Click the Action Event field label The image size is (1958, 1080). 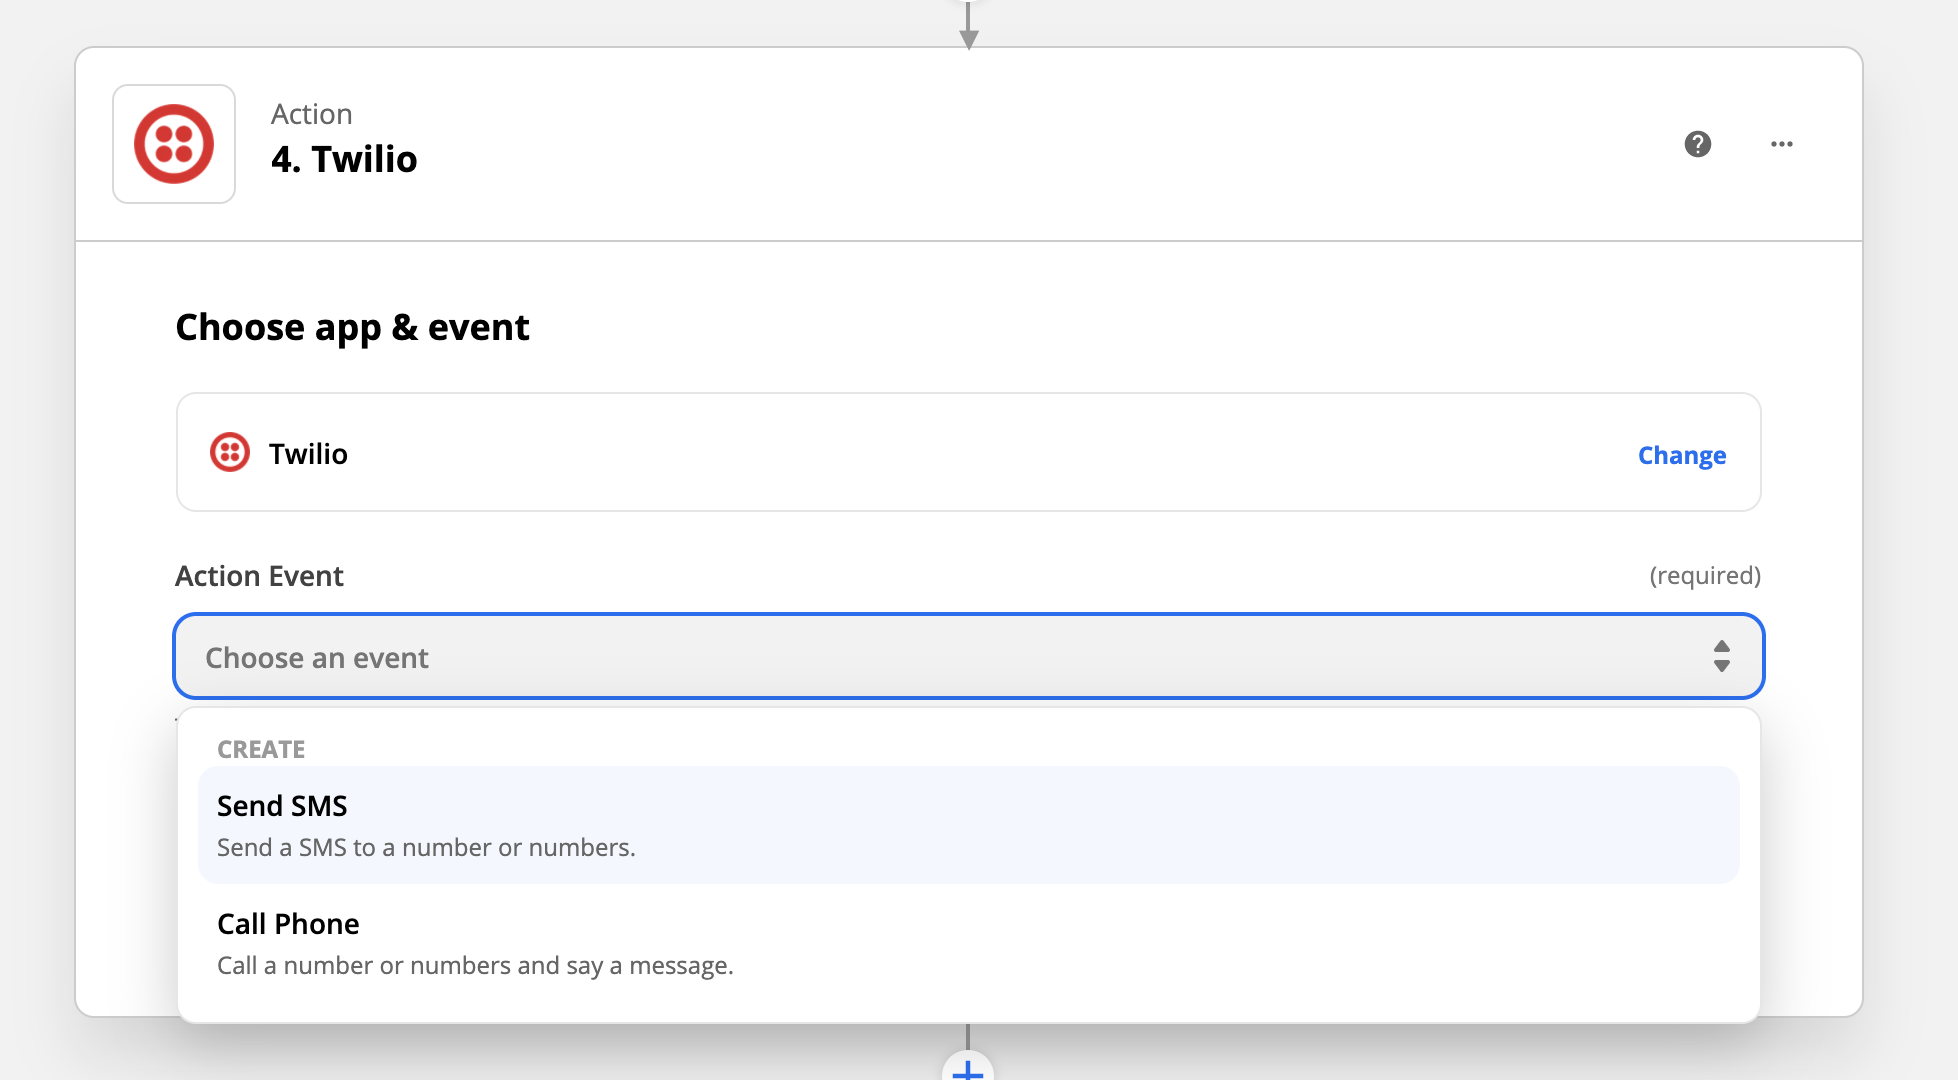[x=259, y=576]
